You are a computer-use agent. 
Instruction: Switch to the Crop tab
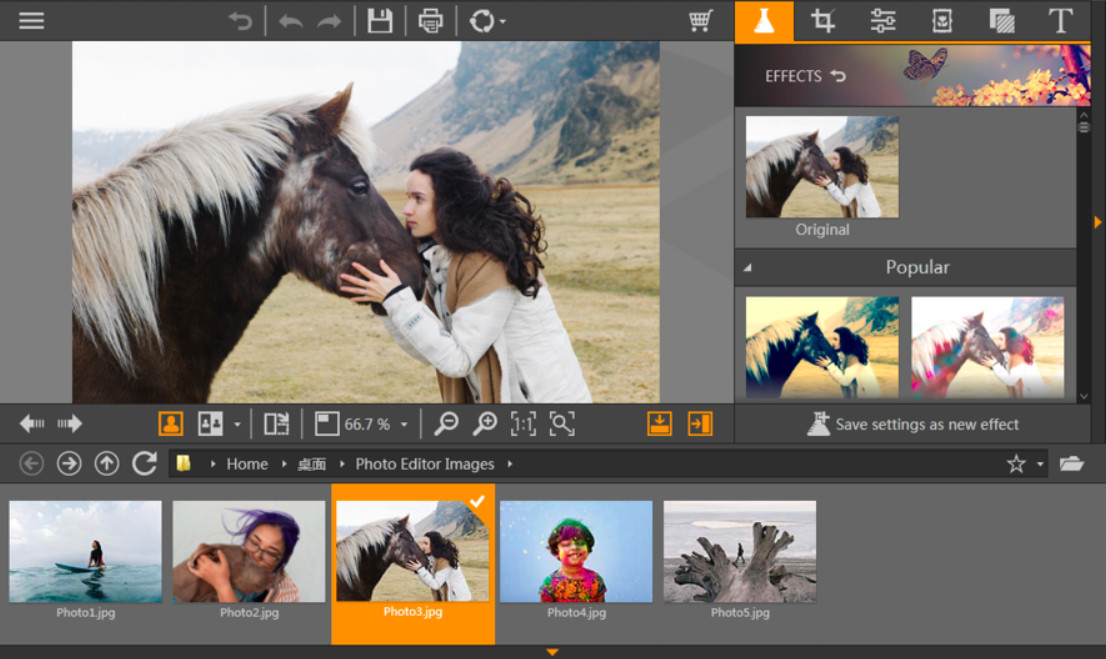tap(823, 21)
